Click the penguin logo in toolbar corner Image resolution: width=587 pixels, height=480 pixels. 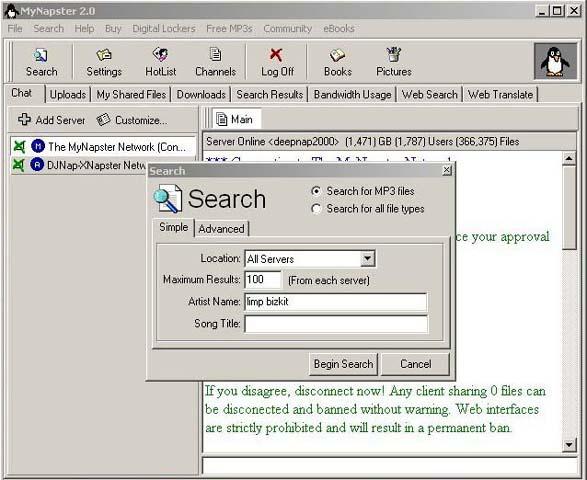tap(555, 61)
